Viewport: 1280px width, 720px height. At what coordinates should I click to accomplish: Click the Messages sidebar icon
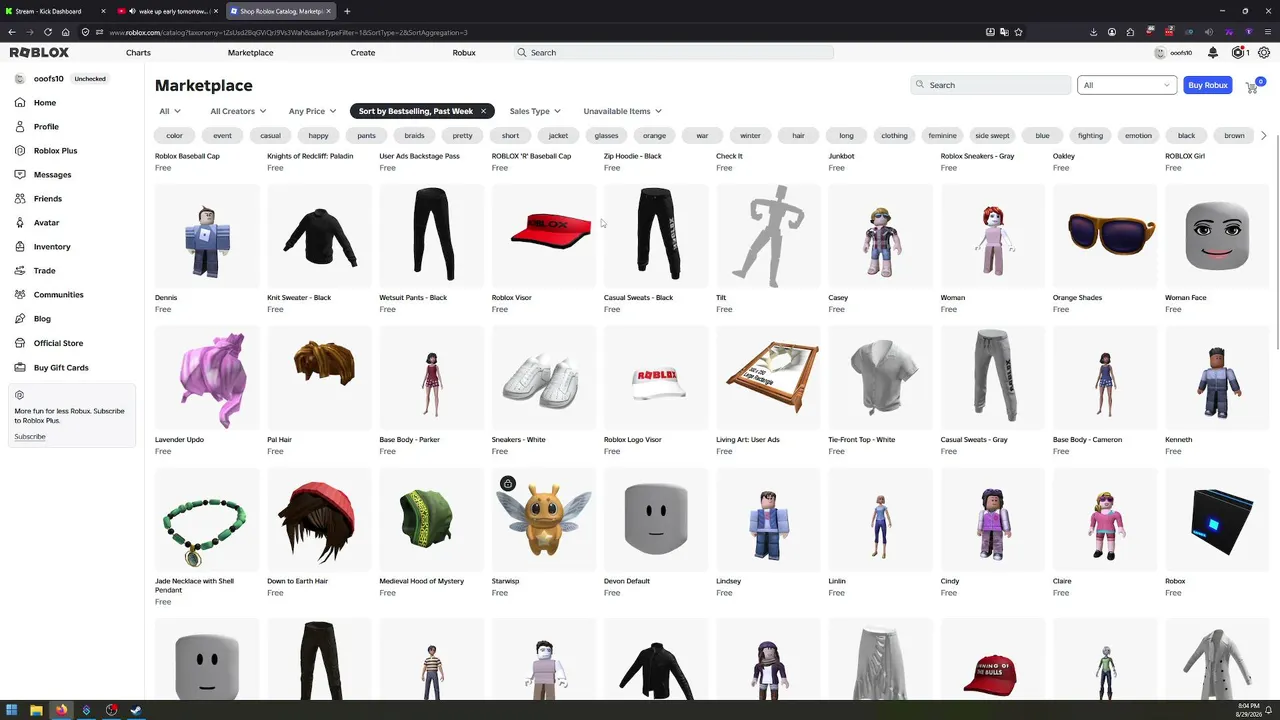[x=19, y=174]
